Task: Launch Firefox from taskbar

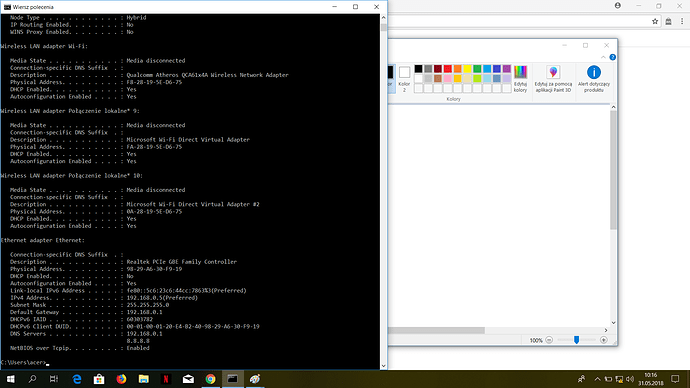Action: point(121,379)
